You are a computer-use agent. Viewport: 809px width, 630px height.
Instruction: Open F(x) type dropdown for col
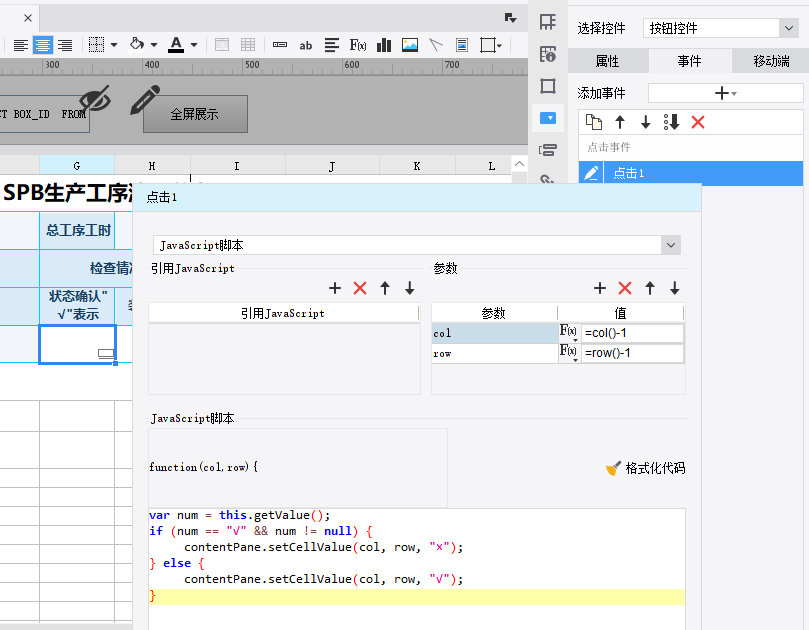(x=569, y=333)
